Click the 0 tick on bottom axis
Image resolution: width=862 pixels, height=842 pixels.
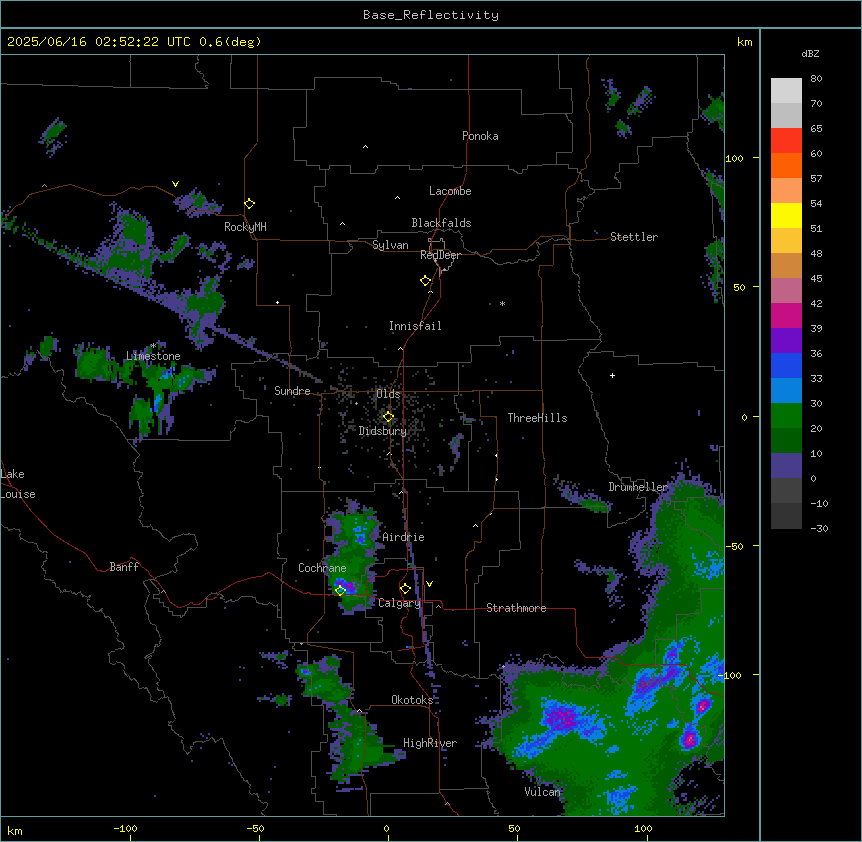pyautogui.click(x=386, y=828)
